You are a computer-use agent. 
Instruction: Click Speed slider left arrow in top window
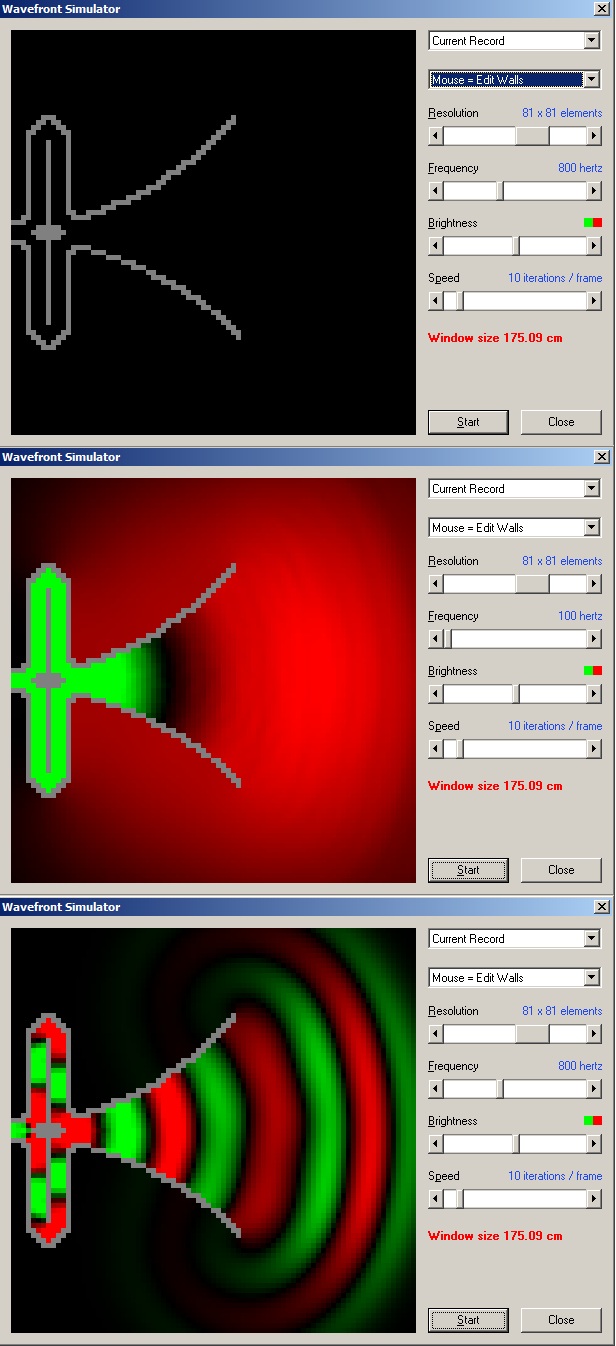click(x=436, y=301)
